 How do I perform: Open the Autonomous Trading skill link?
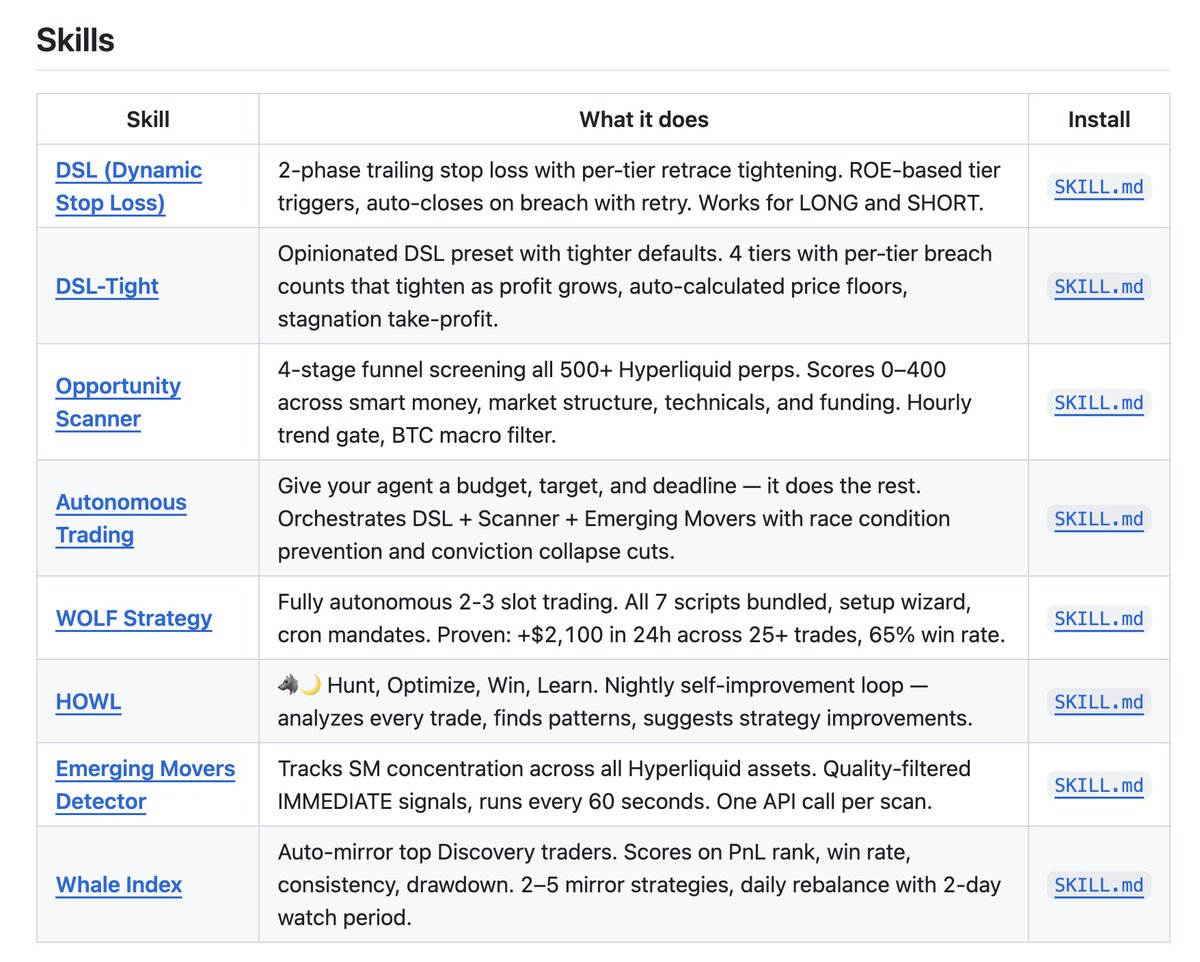coord(121,518)
